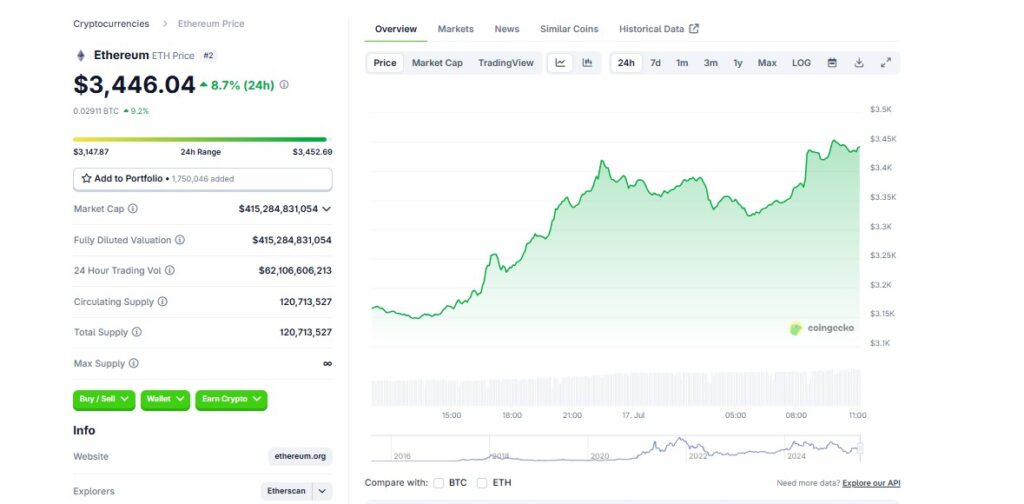The width and height of the screenshot is (1024, 504).
Task: Click the 0.02911 BTC price text
Action: (96, 111)
